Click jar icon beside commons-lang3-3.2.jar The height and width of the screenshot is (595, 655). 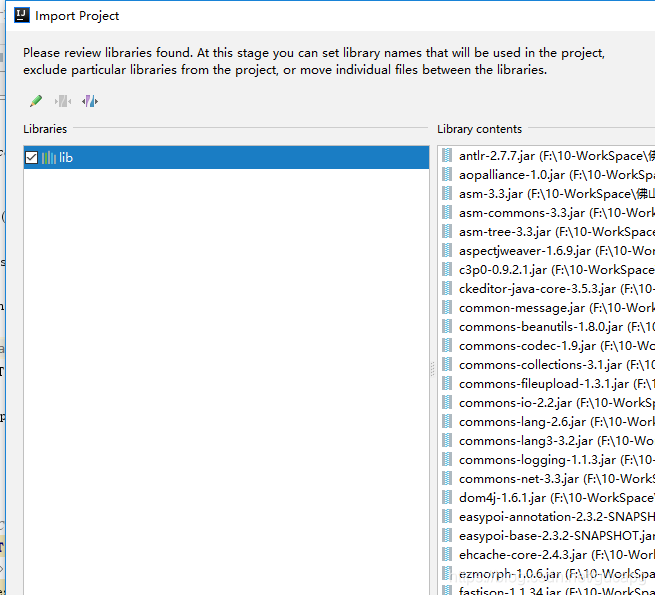point(447,440)
